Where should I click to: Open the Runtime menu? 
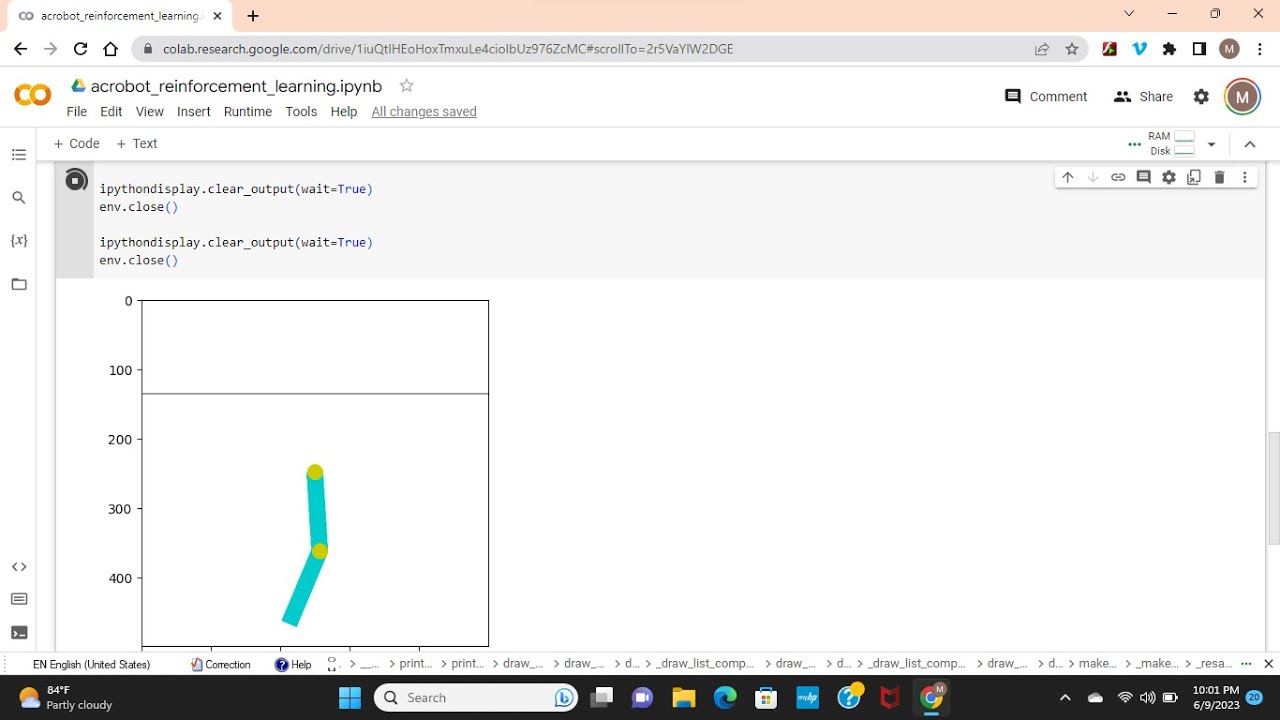click(248, 112)
